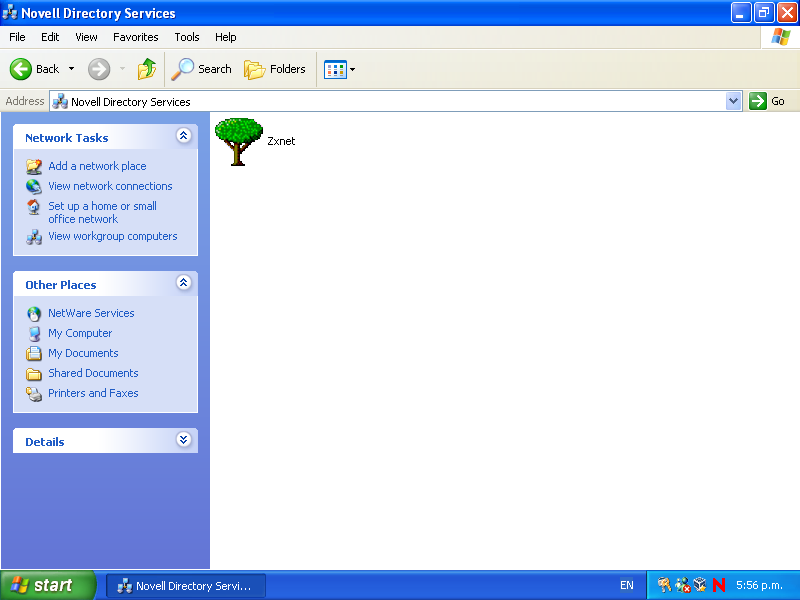
Task: Click the red Novell N tray icon
Action: [x=719, y=585]
